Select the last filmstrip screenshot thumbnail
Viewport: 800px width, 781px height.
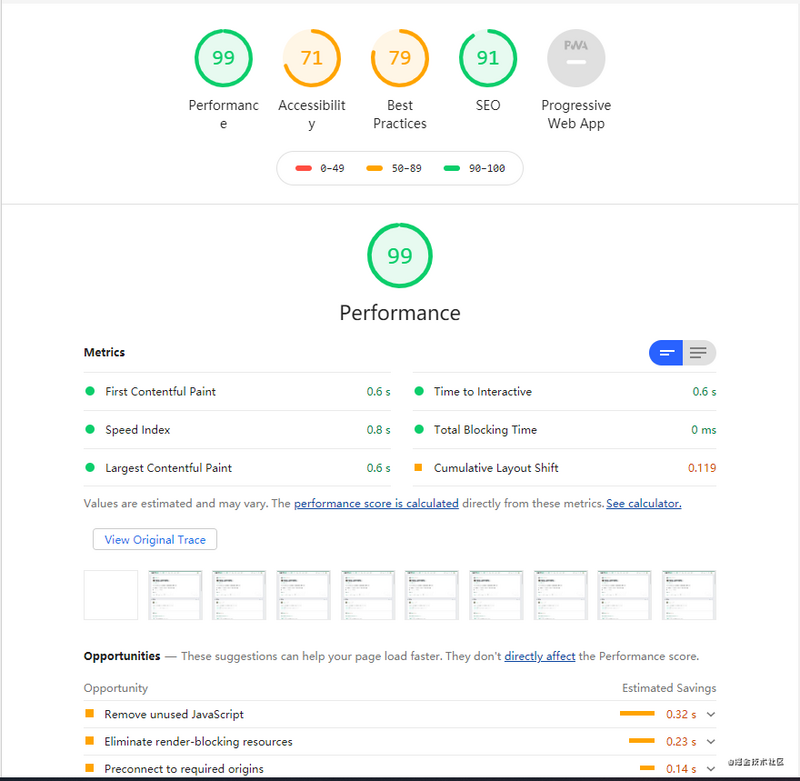(x=689, y=595)
